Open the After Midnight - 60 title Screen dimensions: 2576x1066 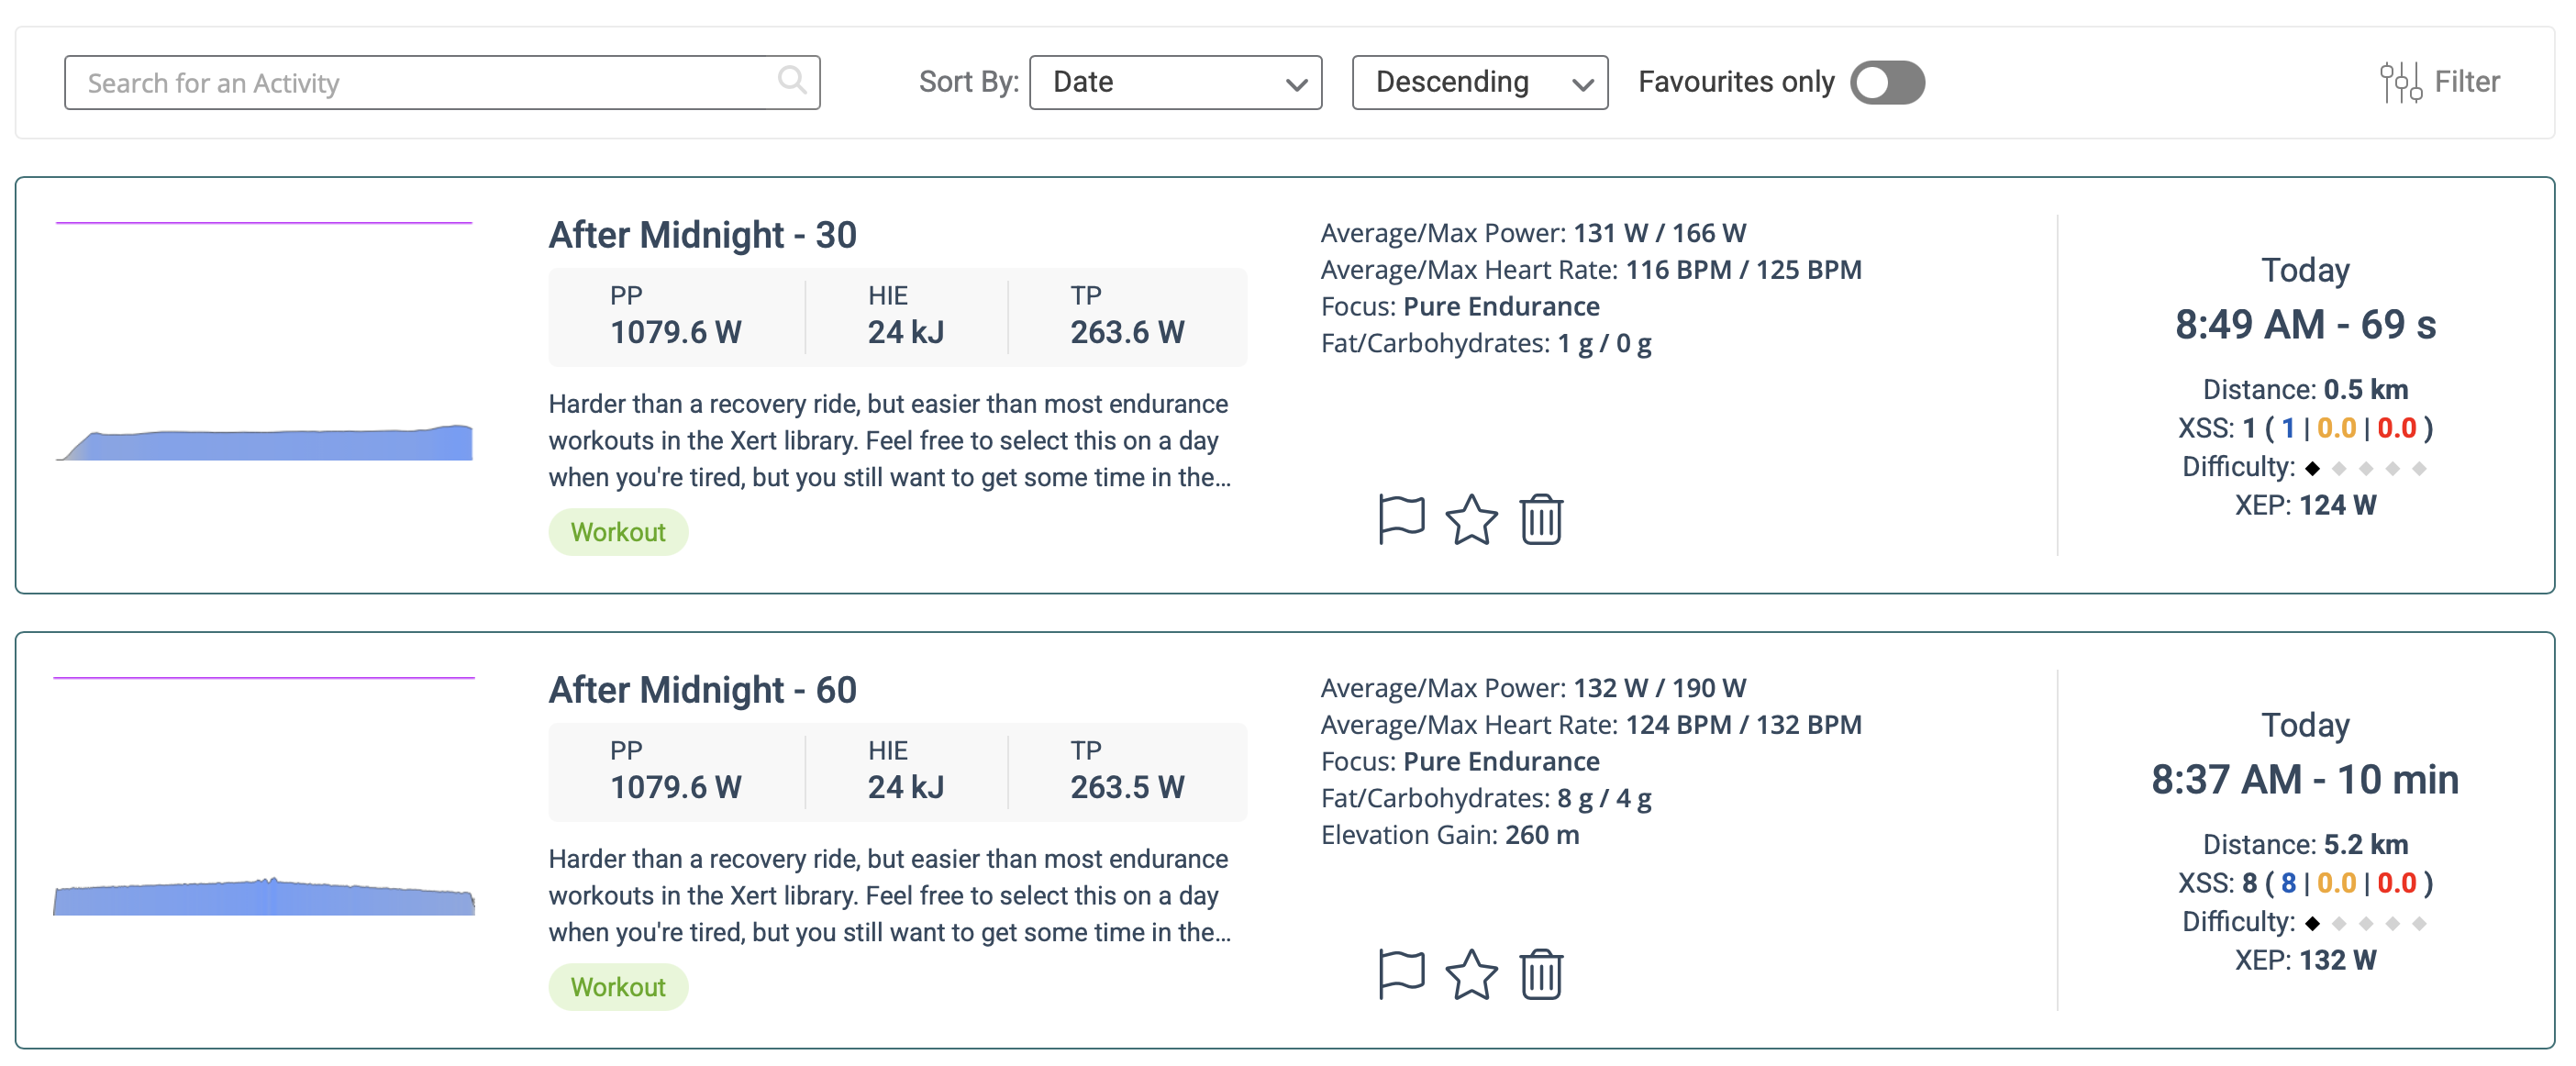(702, 690)
